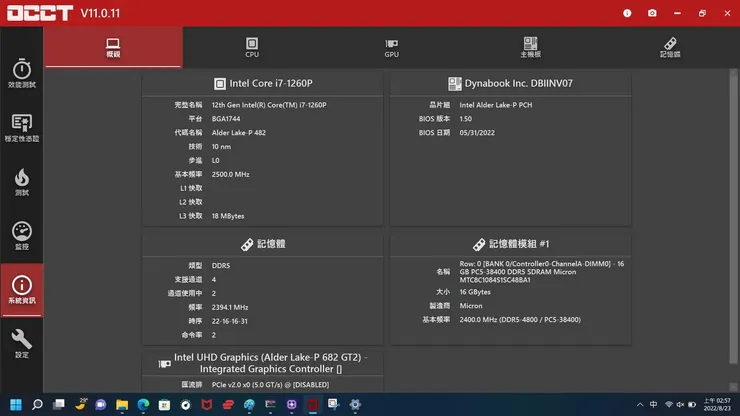Viewport: 740px width, 416px height.
Task: Click the CPU chip icon beside Intel Core i7-1260P
Action: [x=219, y=84]
